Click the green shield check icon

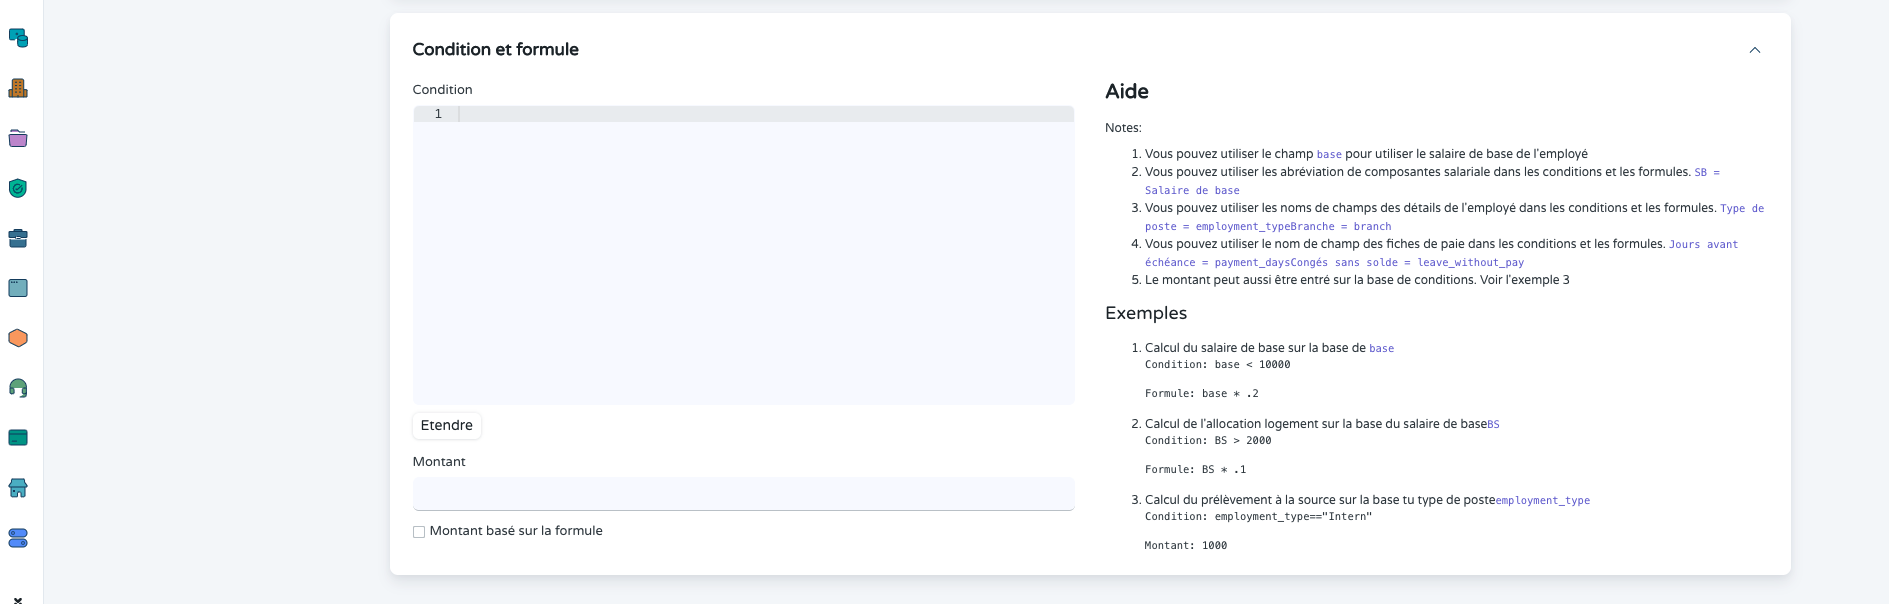tap(18, 188)
